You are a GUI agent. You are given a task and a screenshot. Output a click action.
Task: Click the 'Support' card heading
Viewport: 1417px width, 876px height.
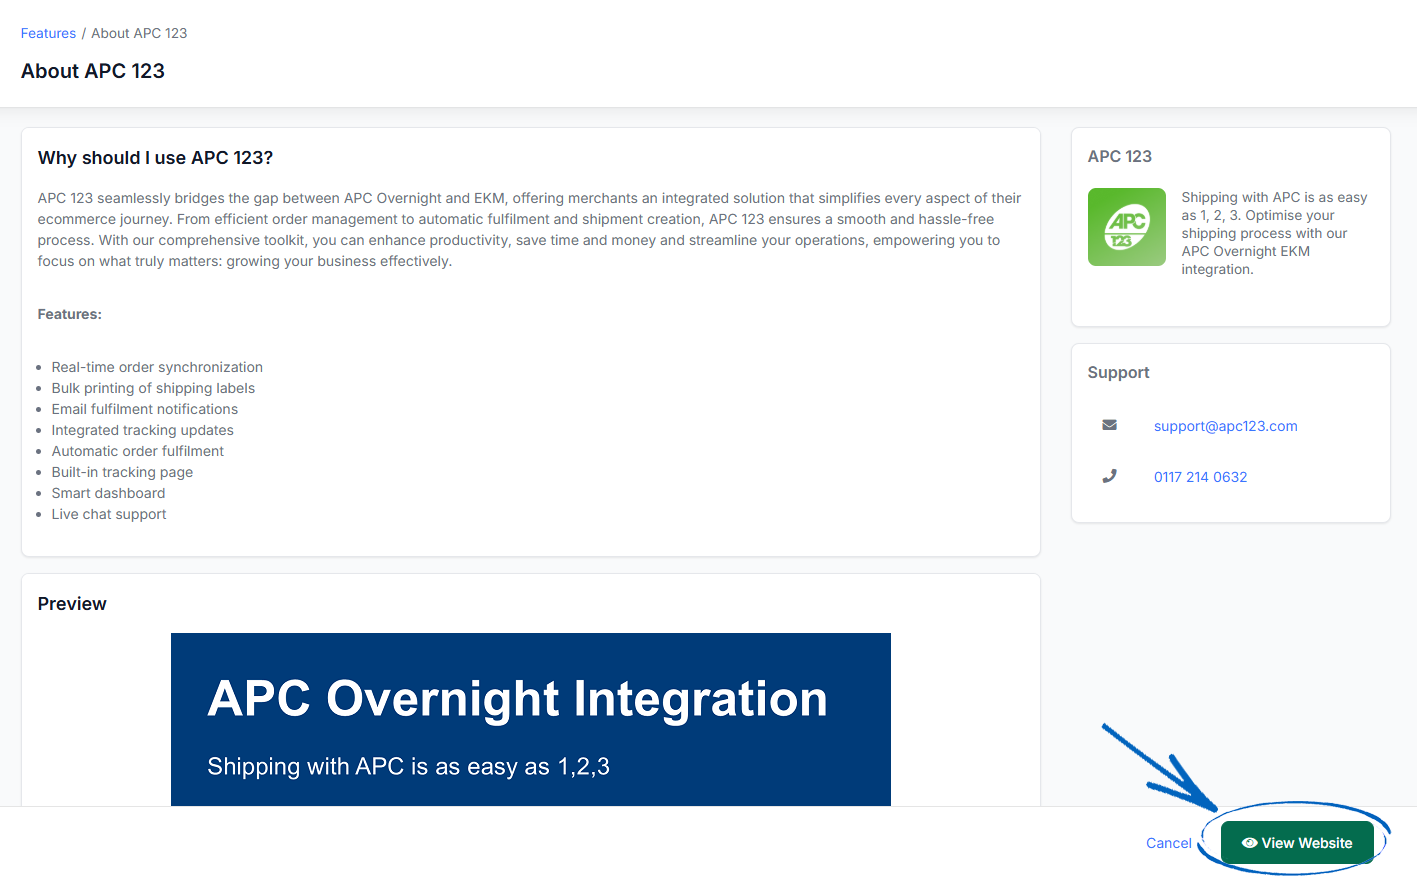[x=1118, y=372]
